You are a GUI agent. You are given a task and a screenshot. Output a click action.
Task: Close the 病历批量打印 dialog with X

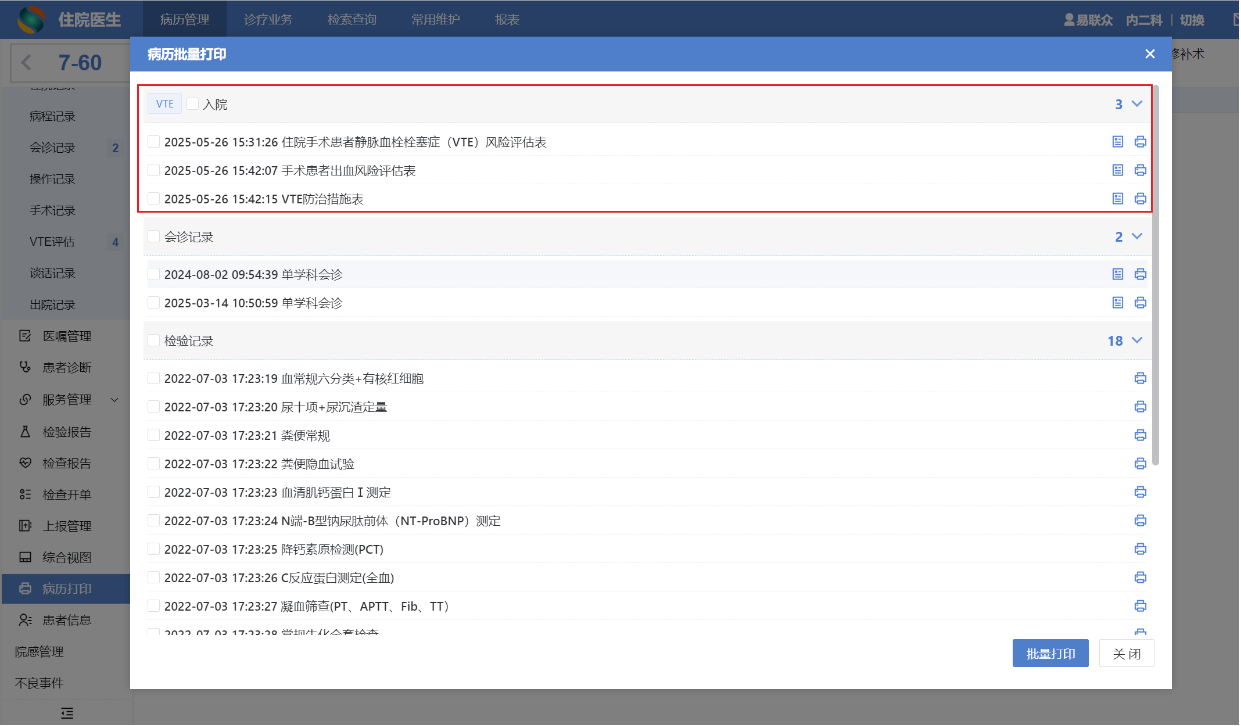tap(1150, 54)
